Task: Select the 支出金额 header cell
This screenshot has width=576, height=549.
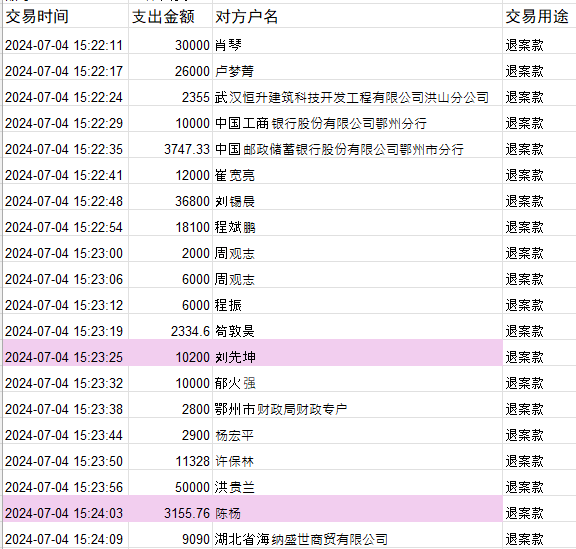Action: pos(170,16)
